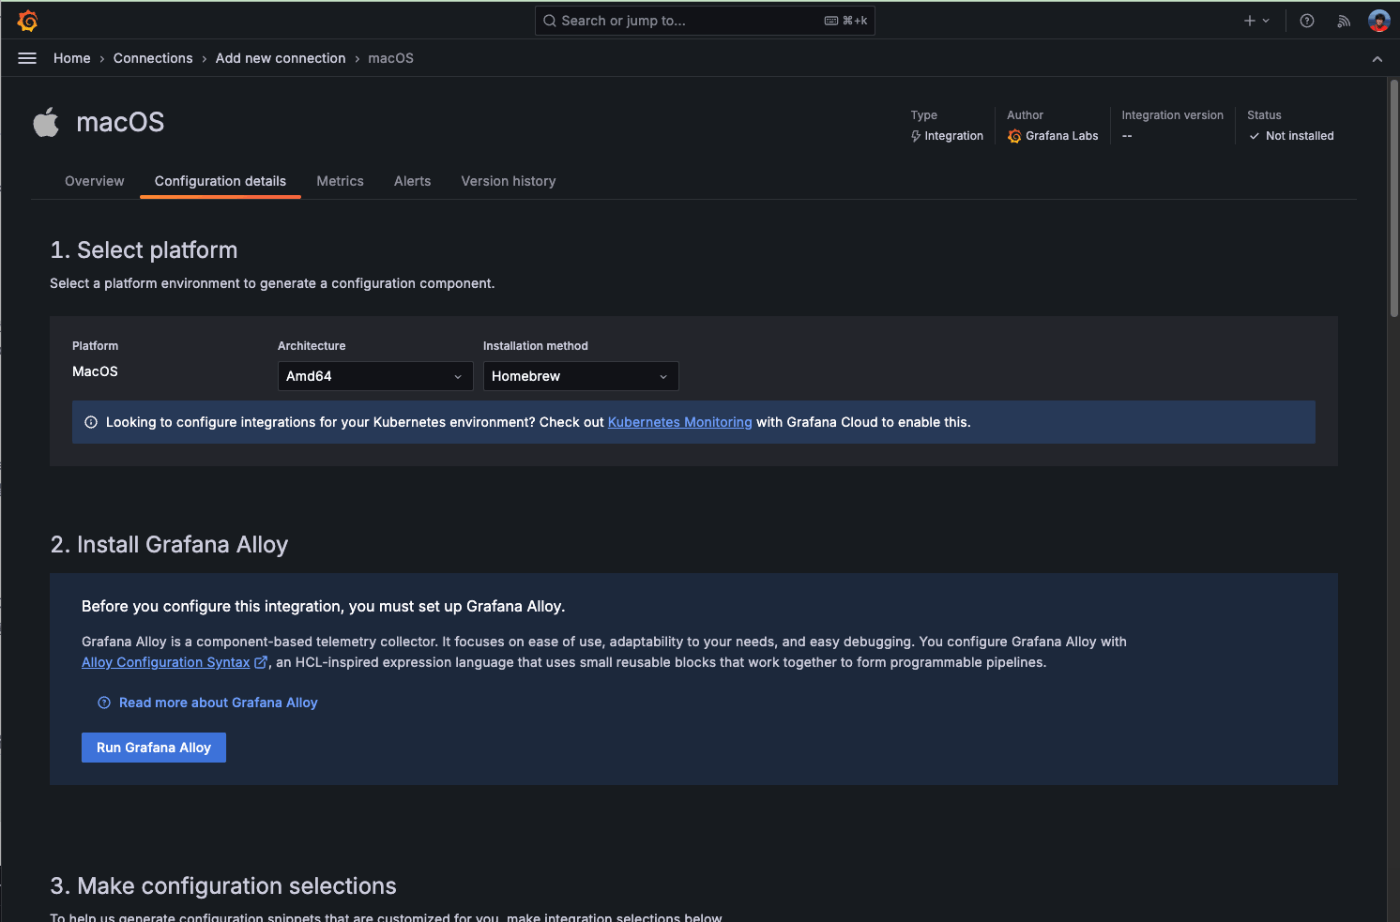Viewport: 1400px width, 922px height.
Task: Click the '2. Install Grafana Alloy' heading
Action: pos(169,545)
